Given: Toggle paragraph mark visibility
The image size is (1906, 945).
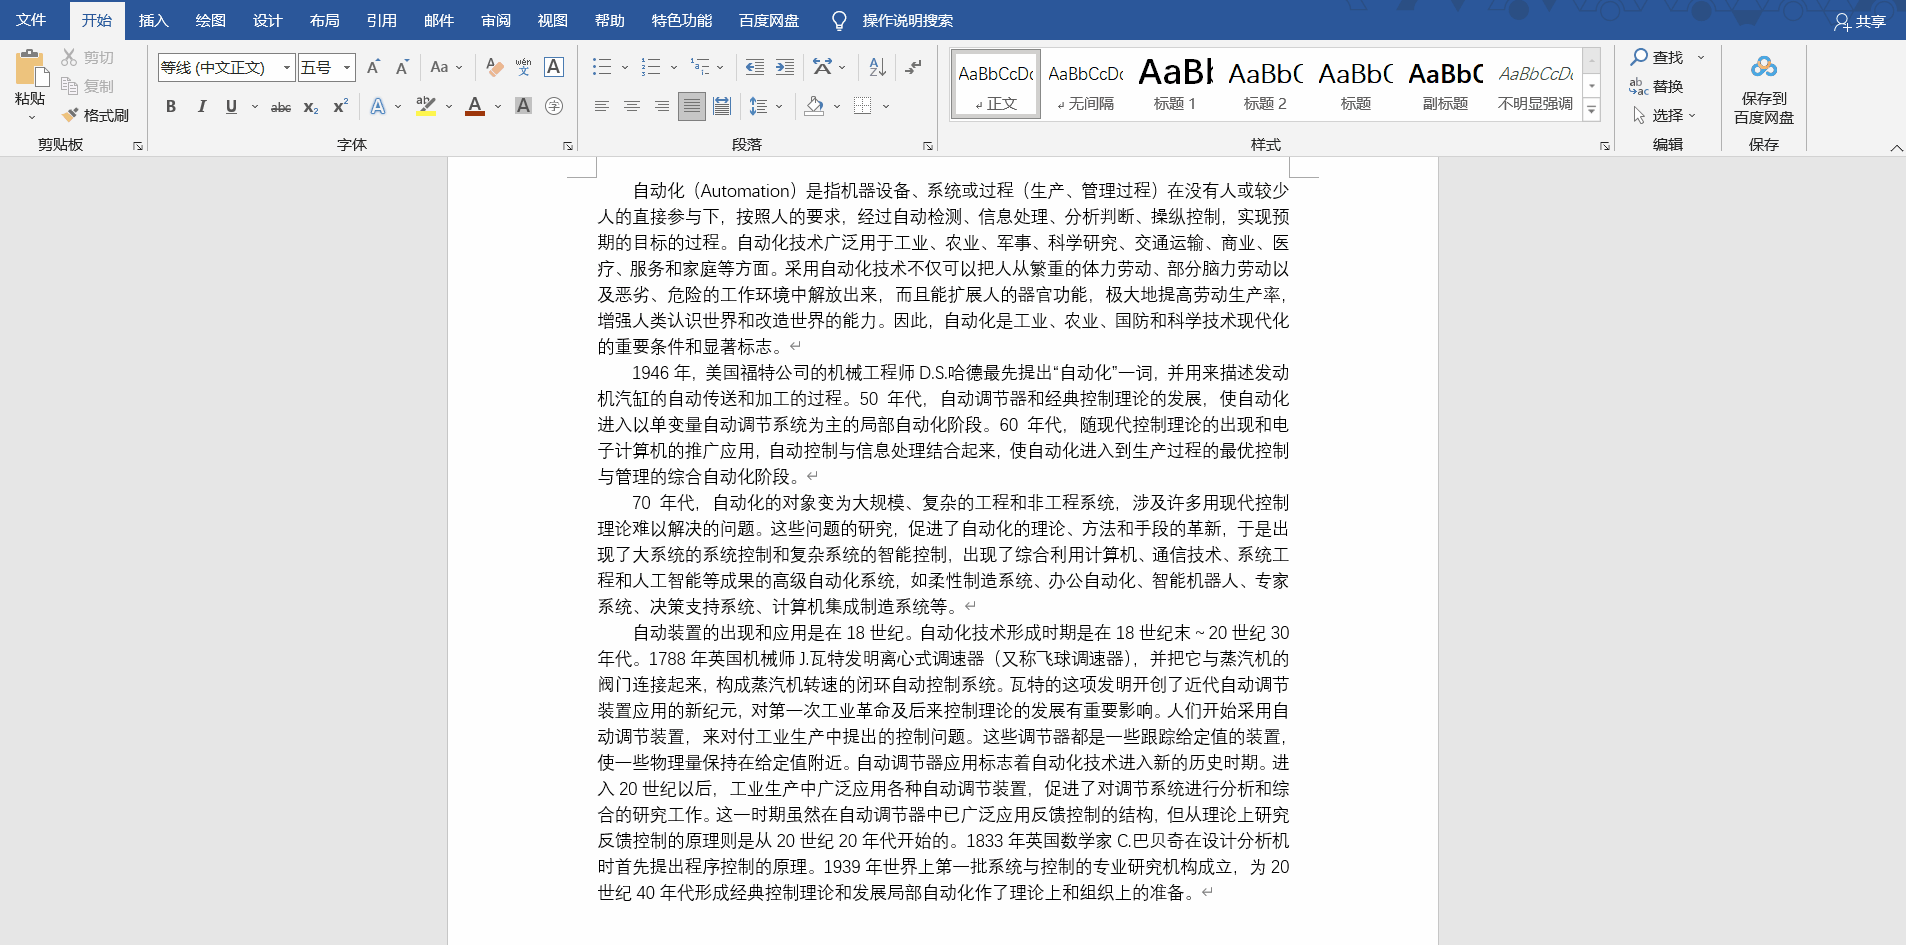Looking at the screenshot, I should tap(915, 67).
